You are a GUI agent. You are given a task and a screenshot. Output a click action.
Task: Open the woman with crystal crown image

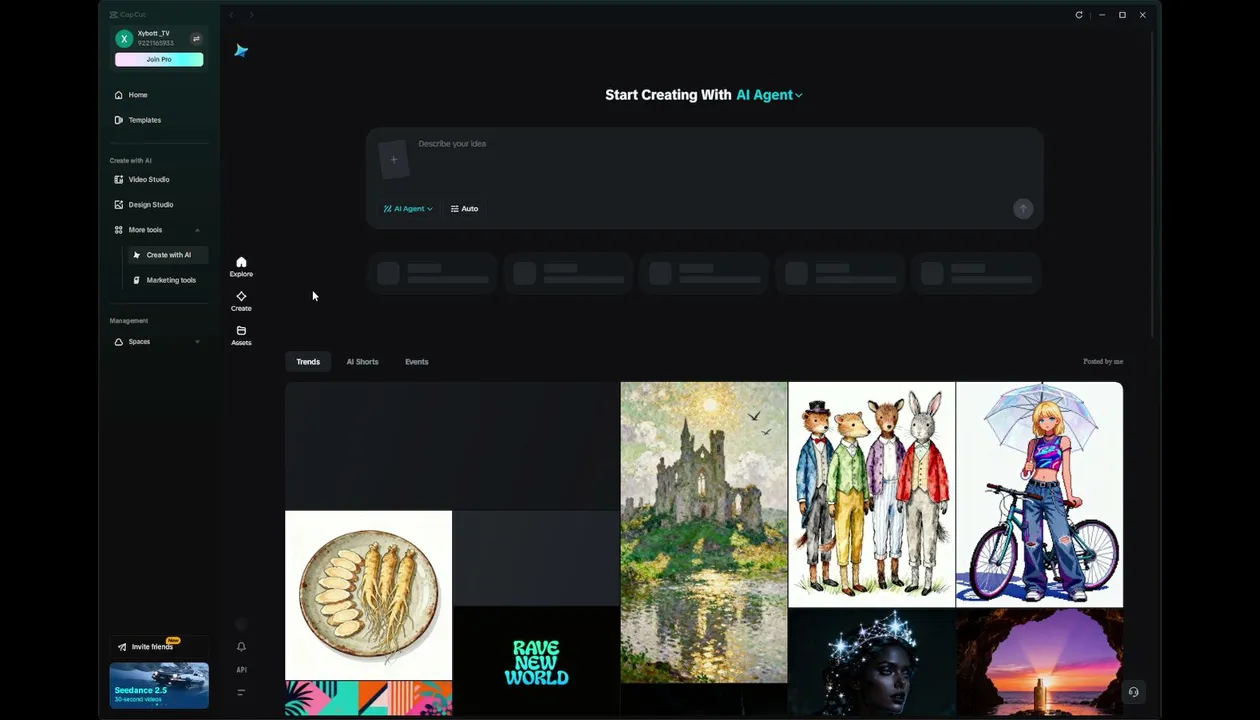click(871, 663)
